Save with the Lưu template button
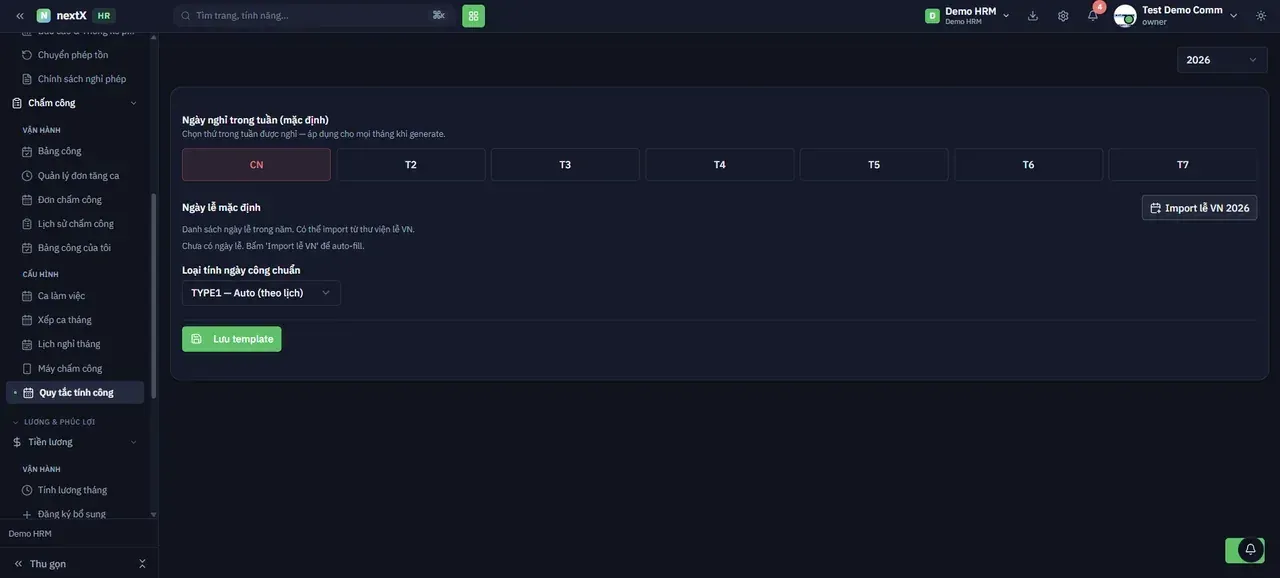The height and width of the screenshot is (578, 1280). tap(232, 339)
